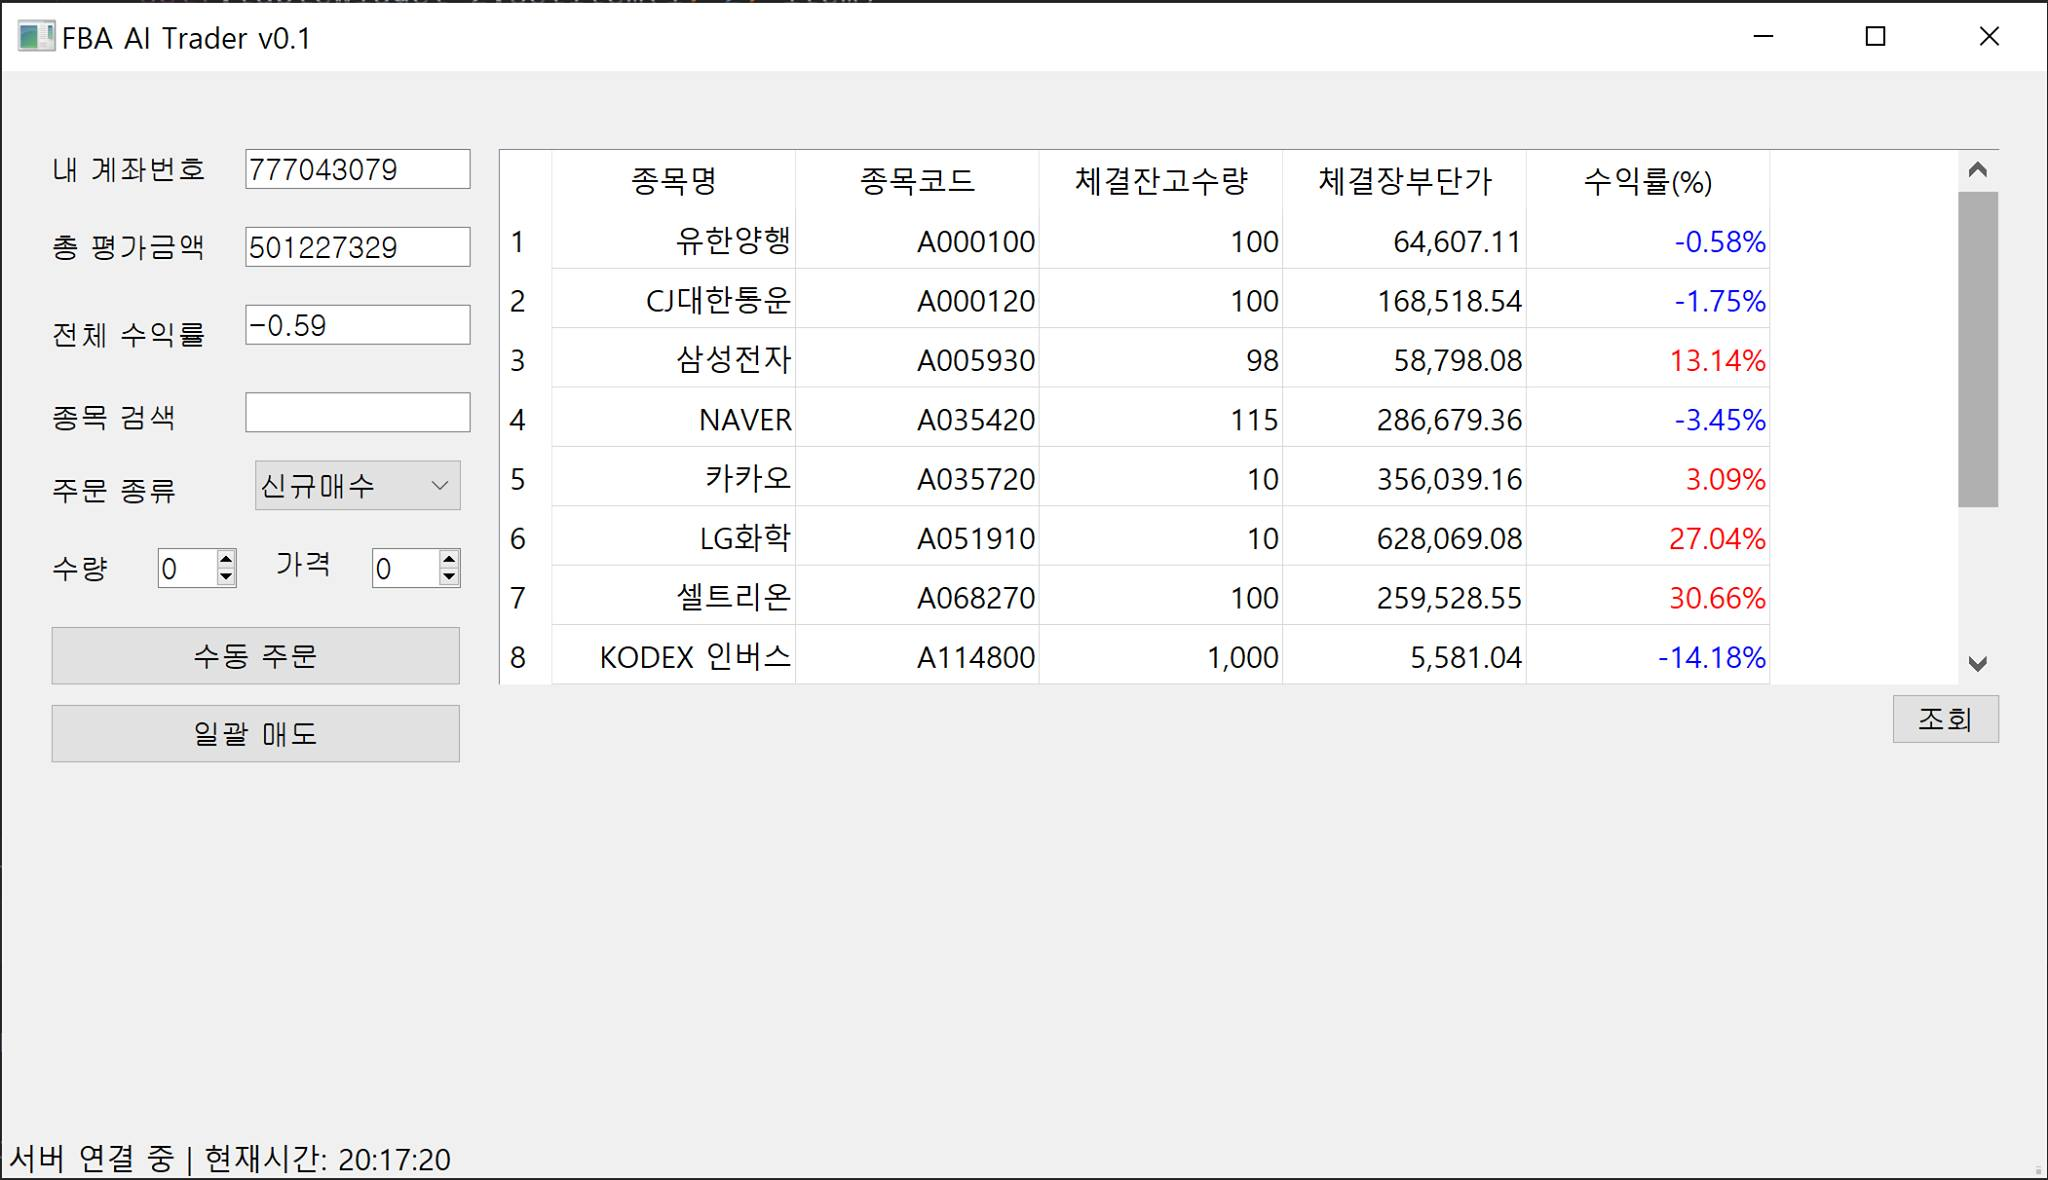Click the 삼성전자 stock name cell

(x=674, y=360)
